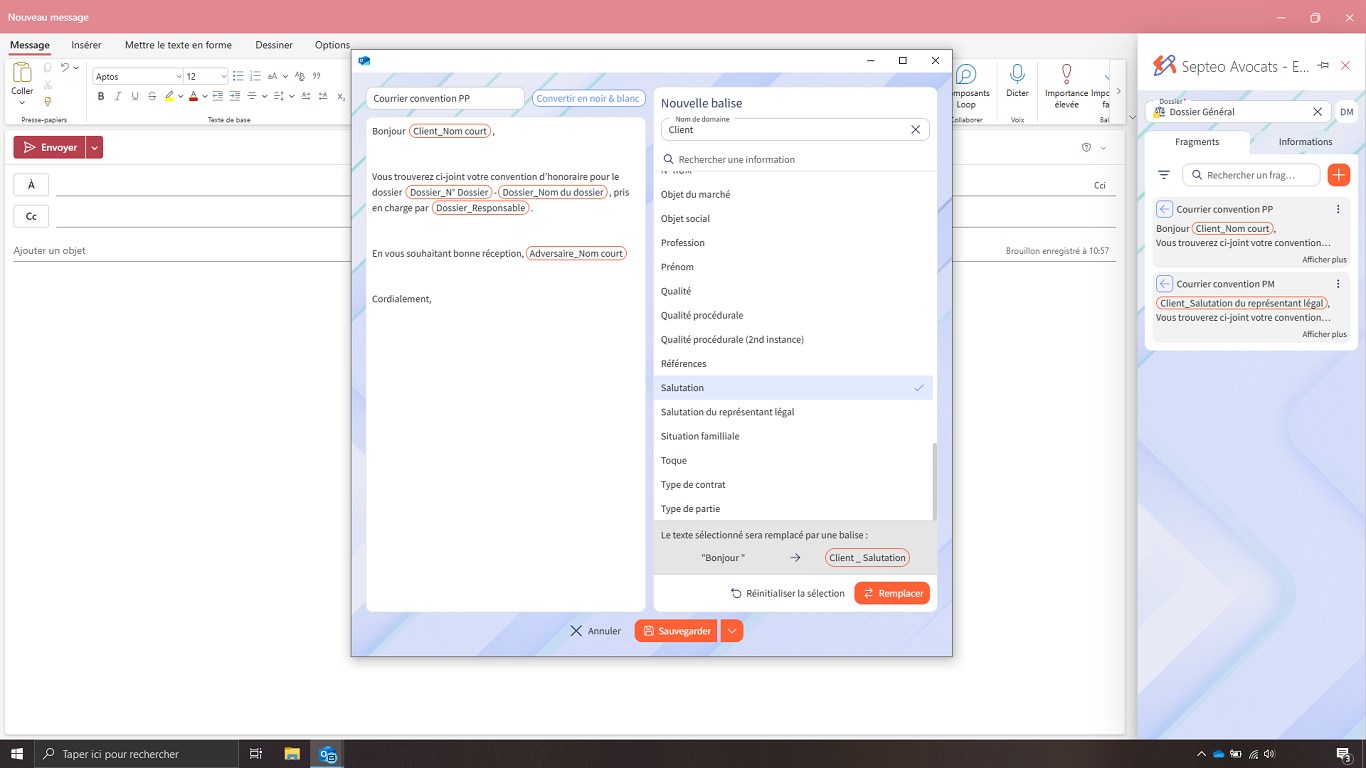Screen dimensions: 1366x768
Task: Open more options for Courrier convention PM card
Action: (x=1338, y=284)
